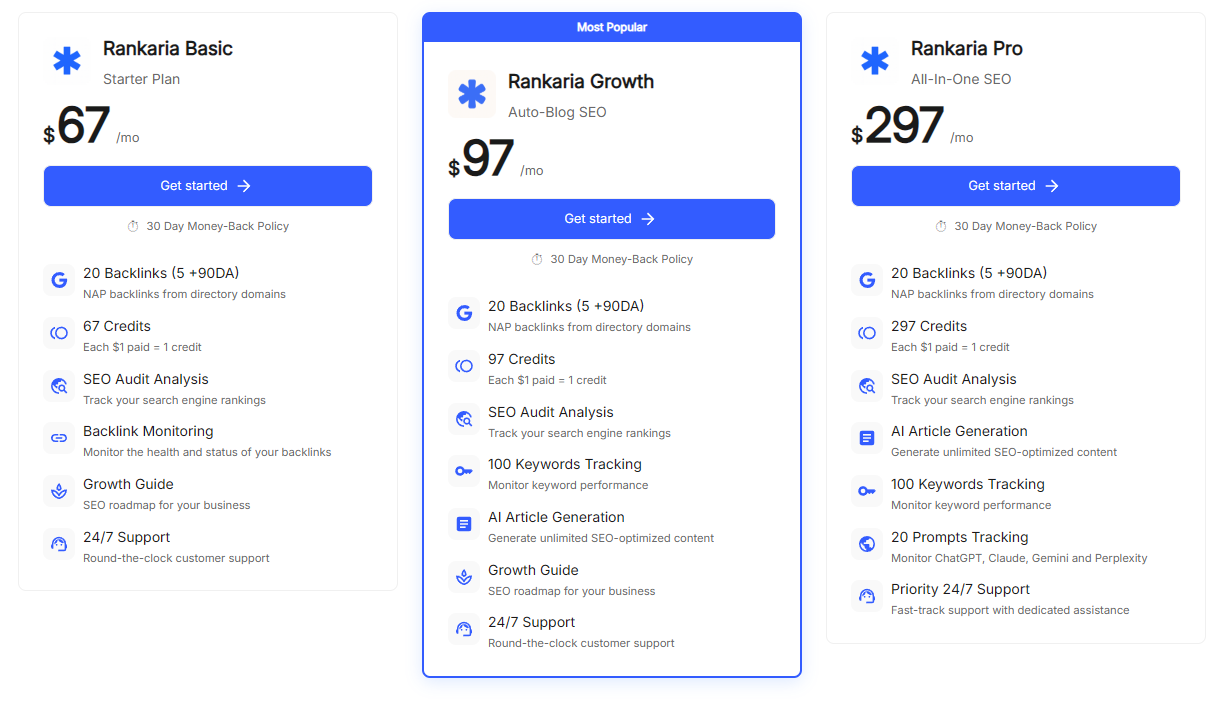Click the All-In-One SEO subtitle
Viewport: 1219px width, 701px height.
pos(961,79)
